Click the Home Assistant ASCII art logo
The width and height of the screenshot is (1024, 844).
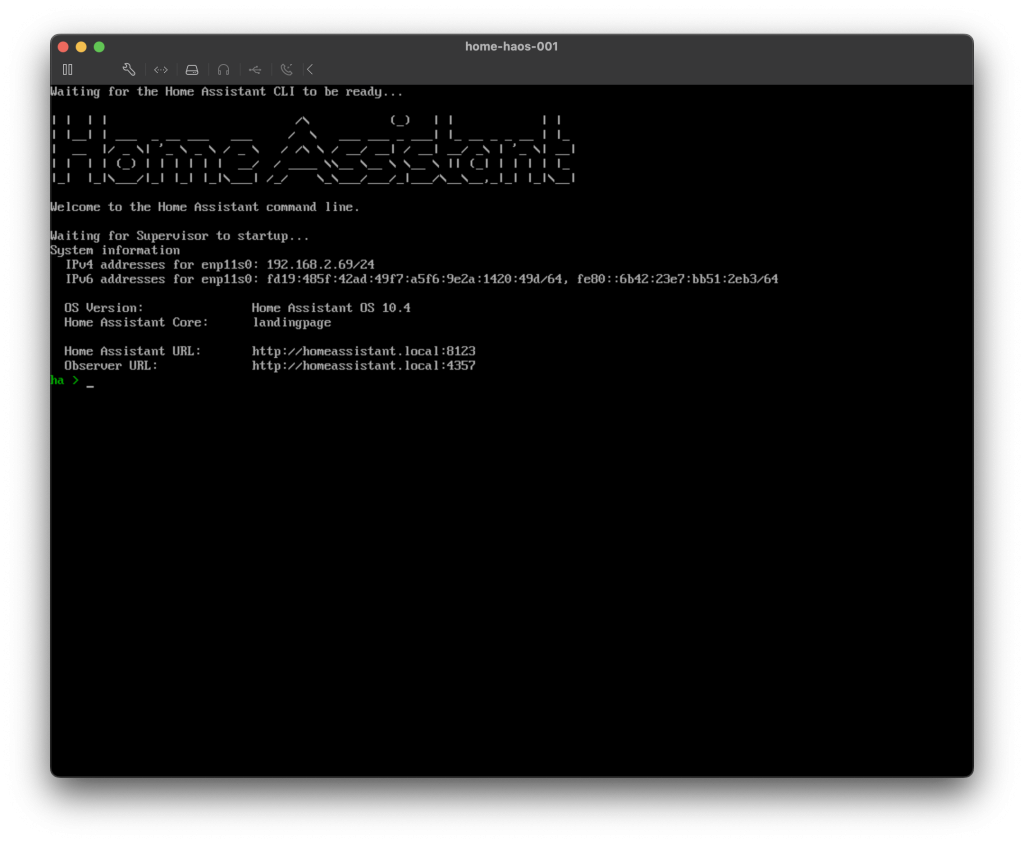pos(313,149)
